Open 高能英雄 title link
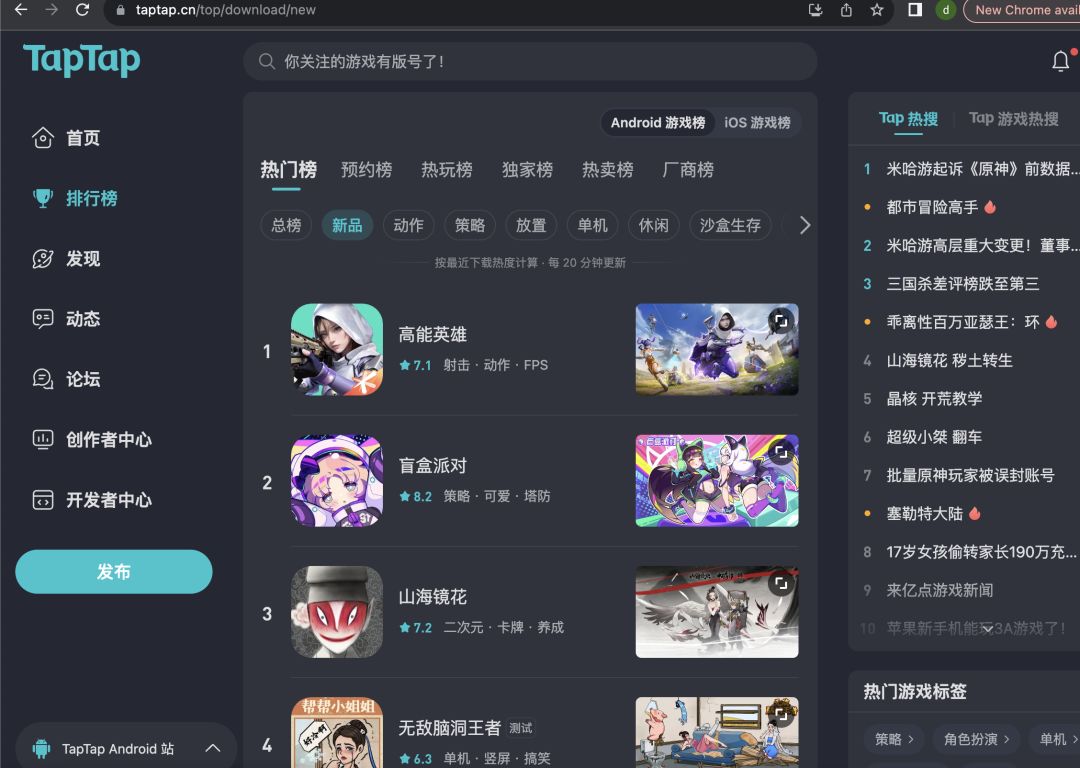The height and width of the screenshot is (768, 1080). click(433, 335)
